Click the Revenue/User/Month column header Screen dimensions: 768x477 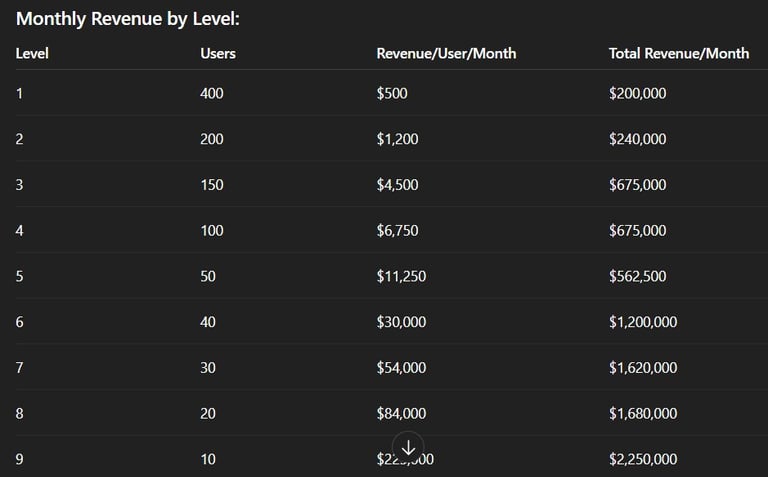(446, 53)
